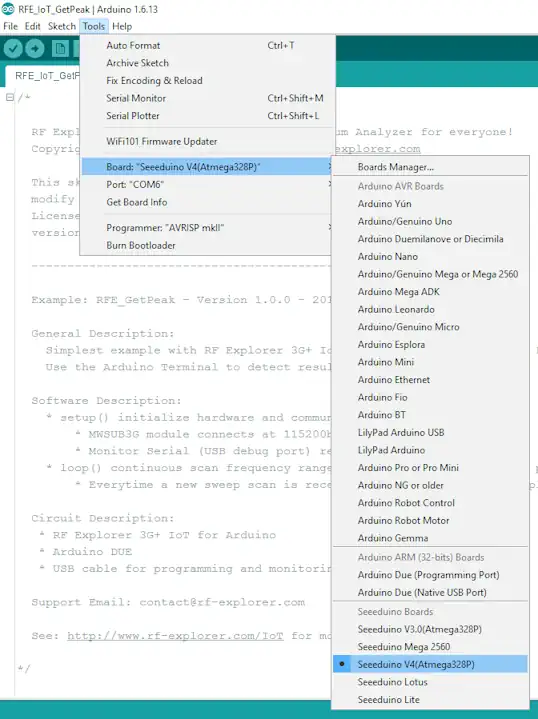Select Arduino Esplora board

430,344
